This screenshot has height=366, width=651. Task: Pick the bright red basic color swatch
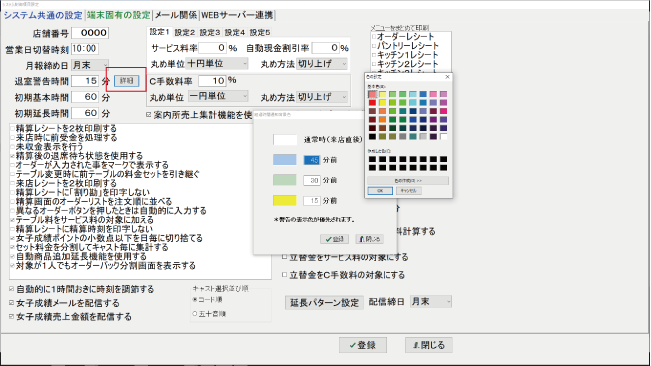click(372, 102)
